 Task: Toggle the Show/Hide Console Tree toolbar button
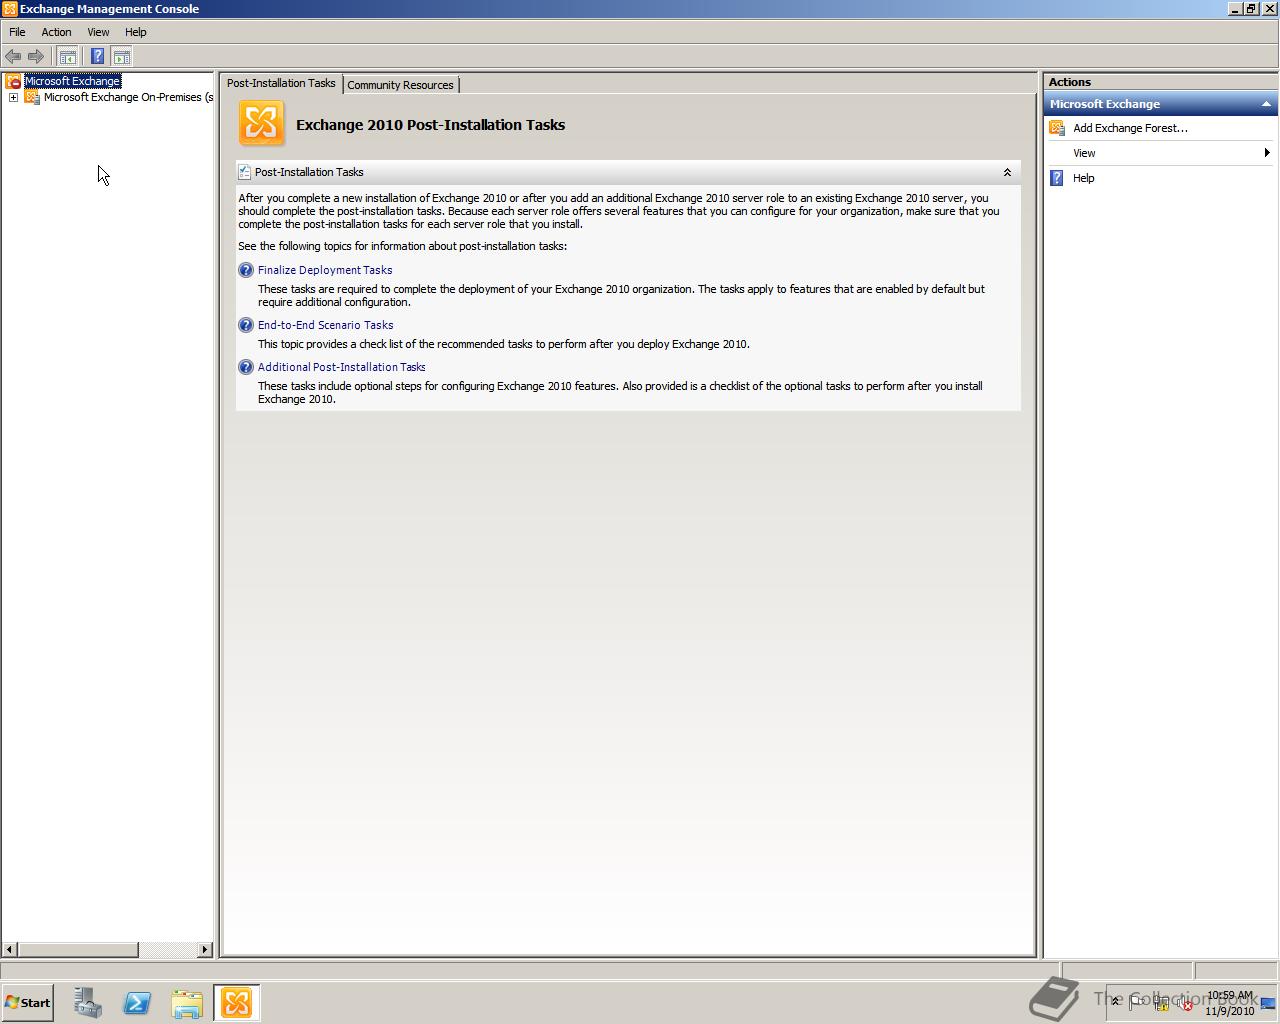(67, 57)
